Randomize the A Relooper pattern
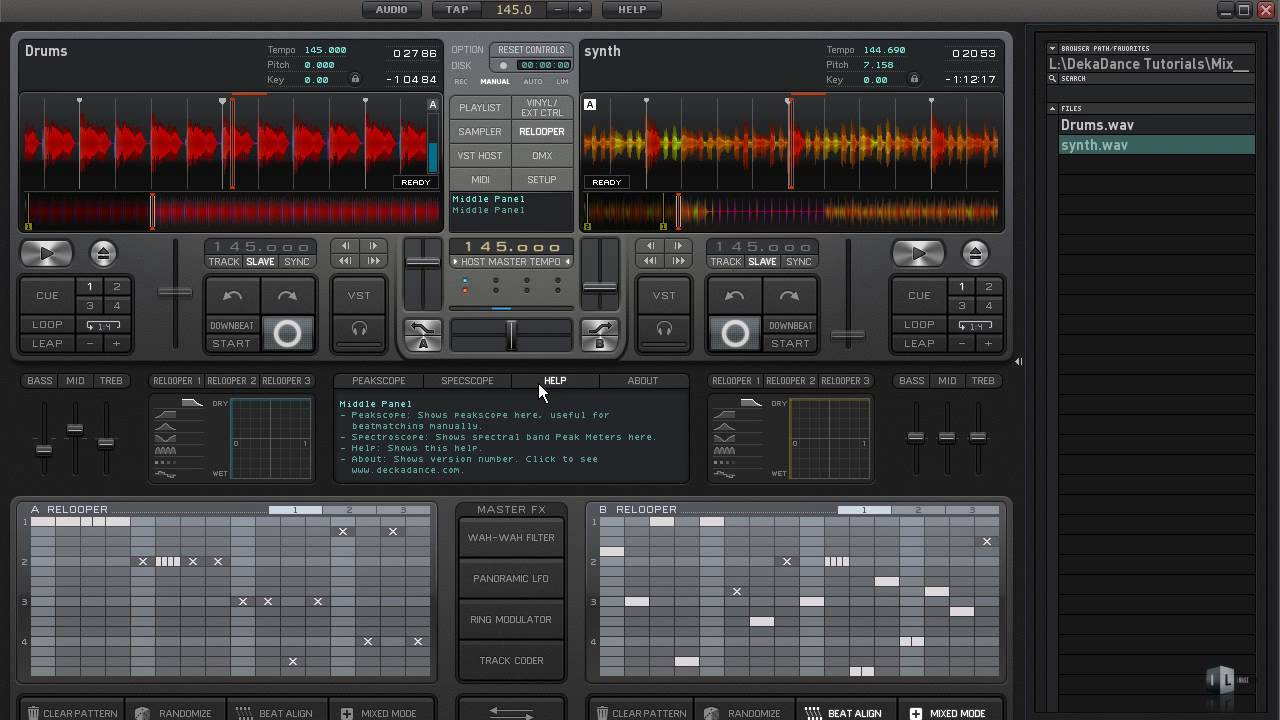Screen dimensions: 1280x720 click(x=176, y=713)
